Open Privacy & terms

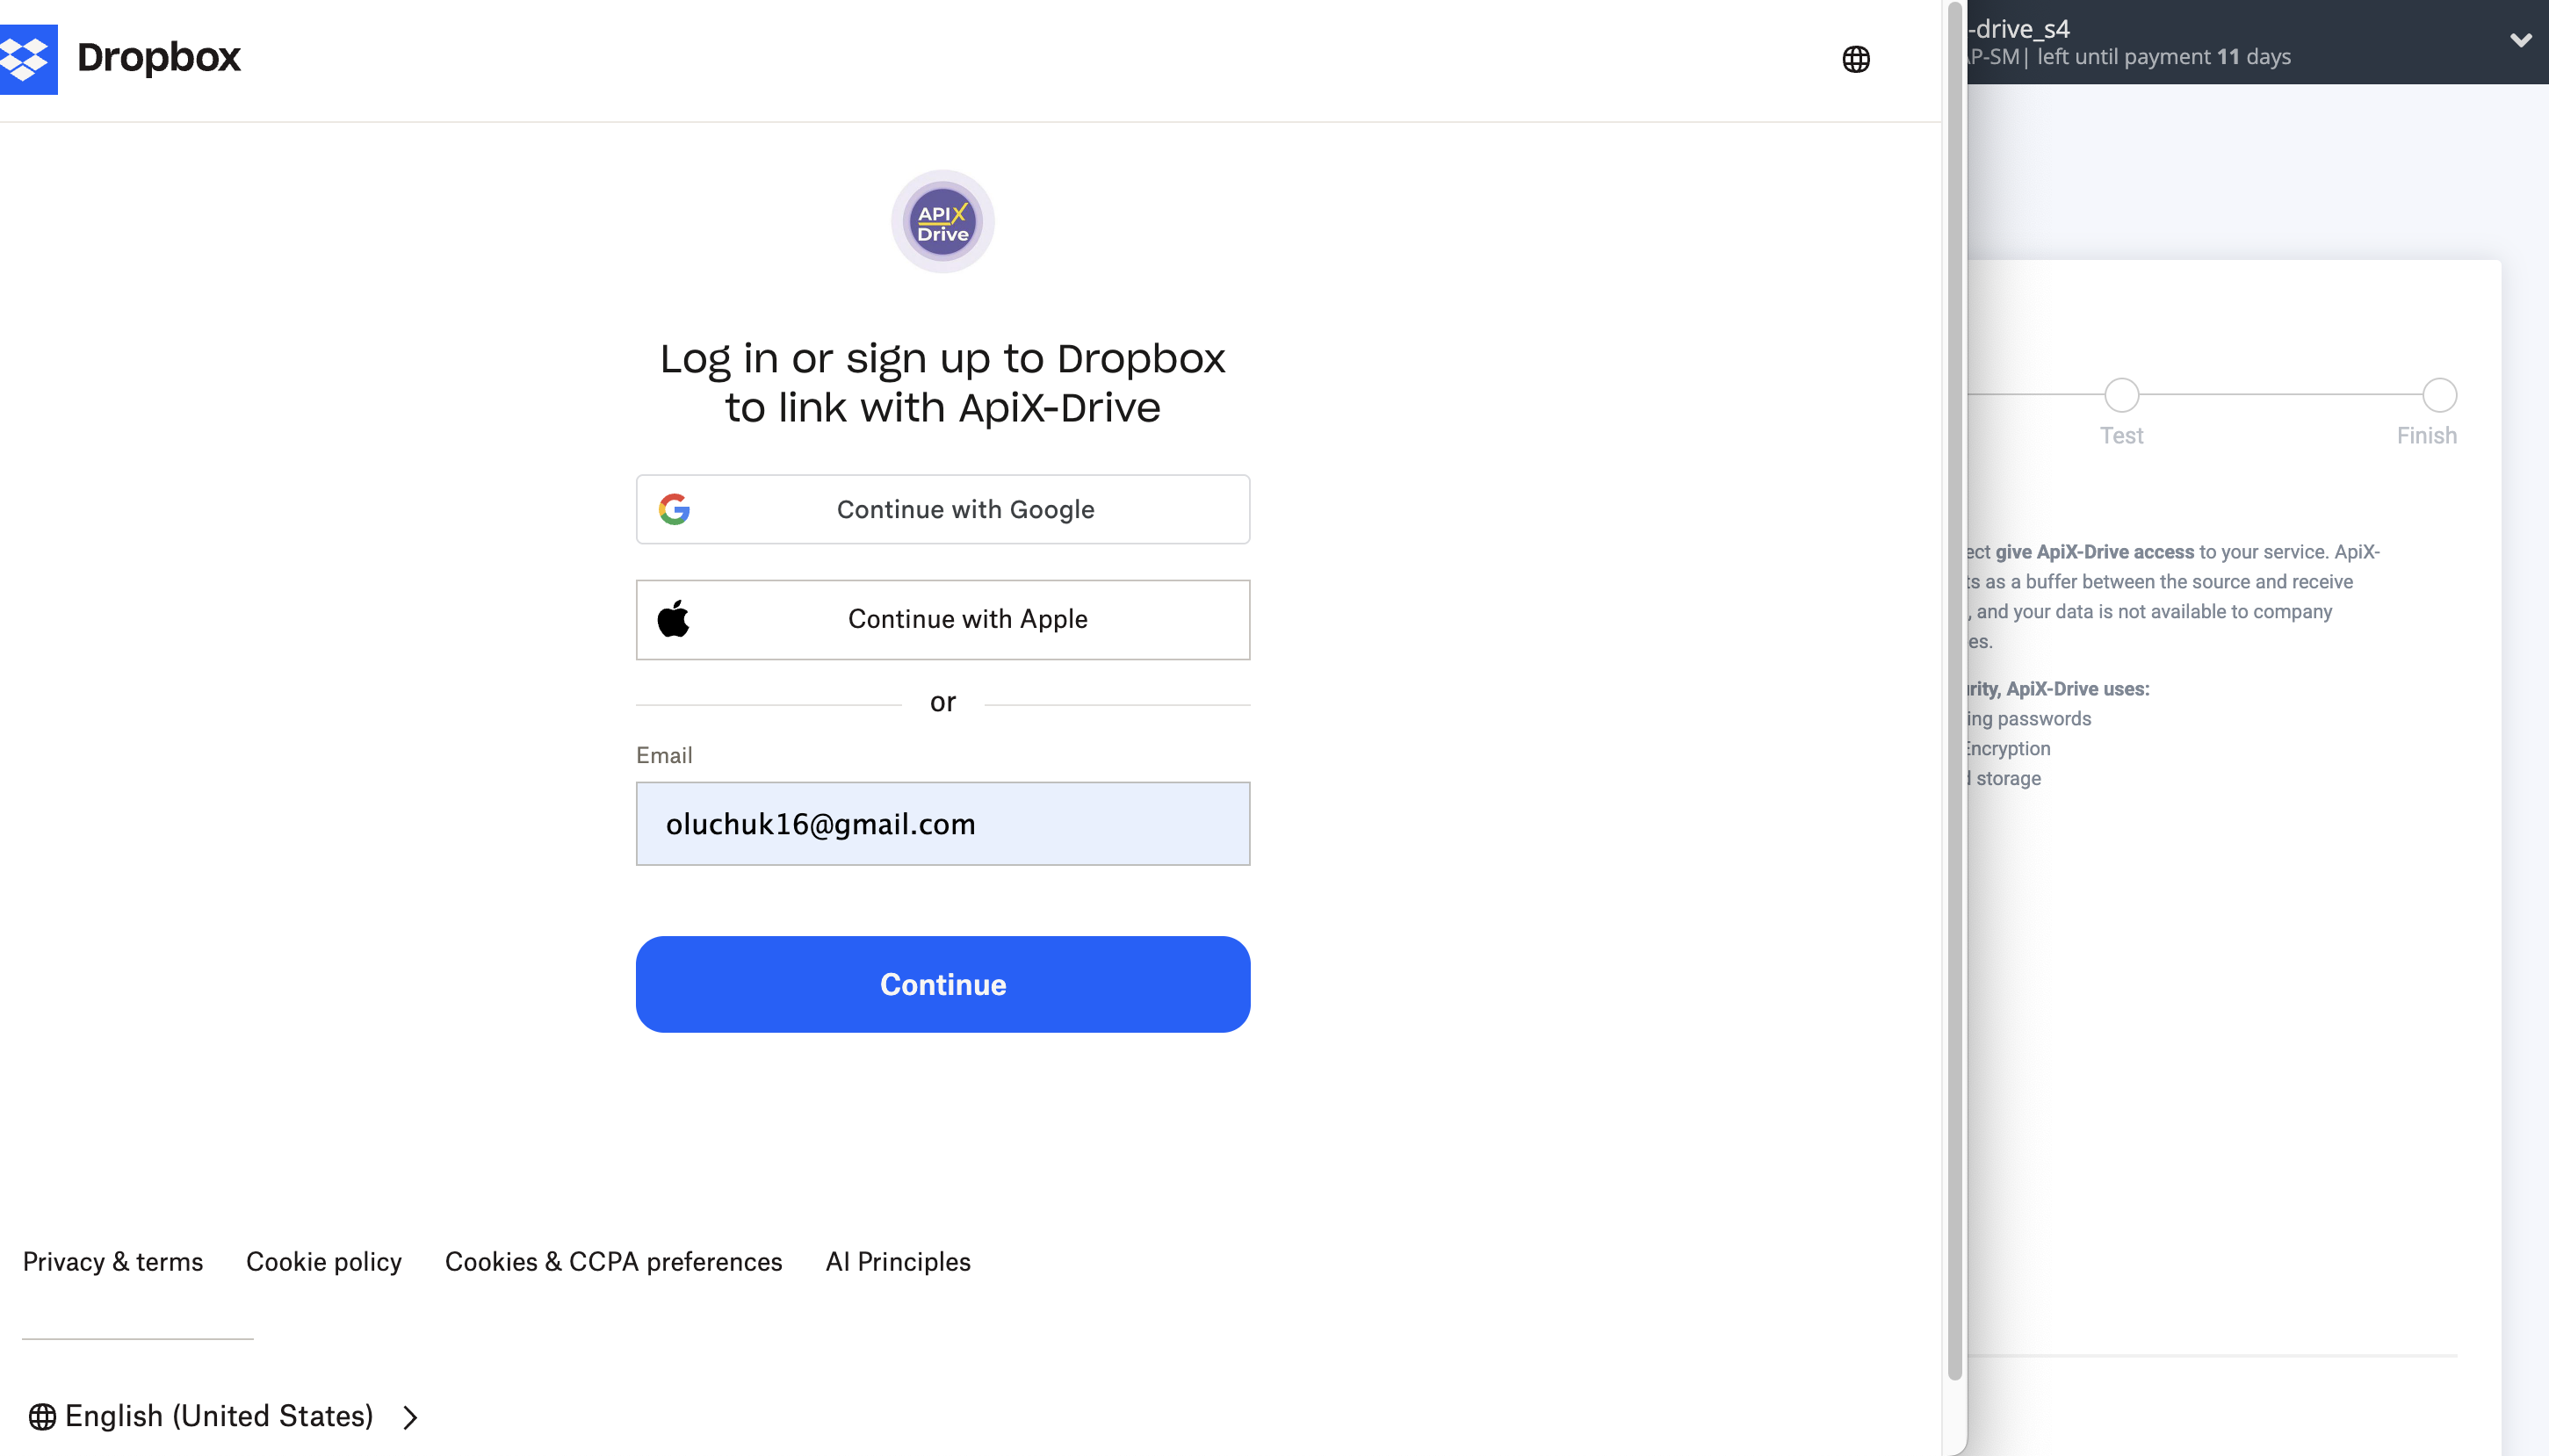113,1261
